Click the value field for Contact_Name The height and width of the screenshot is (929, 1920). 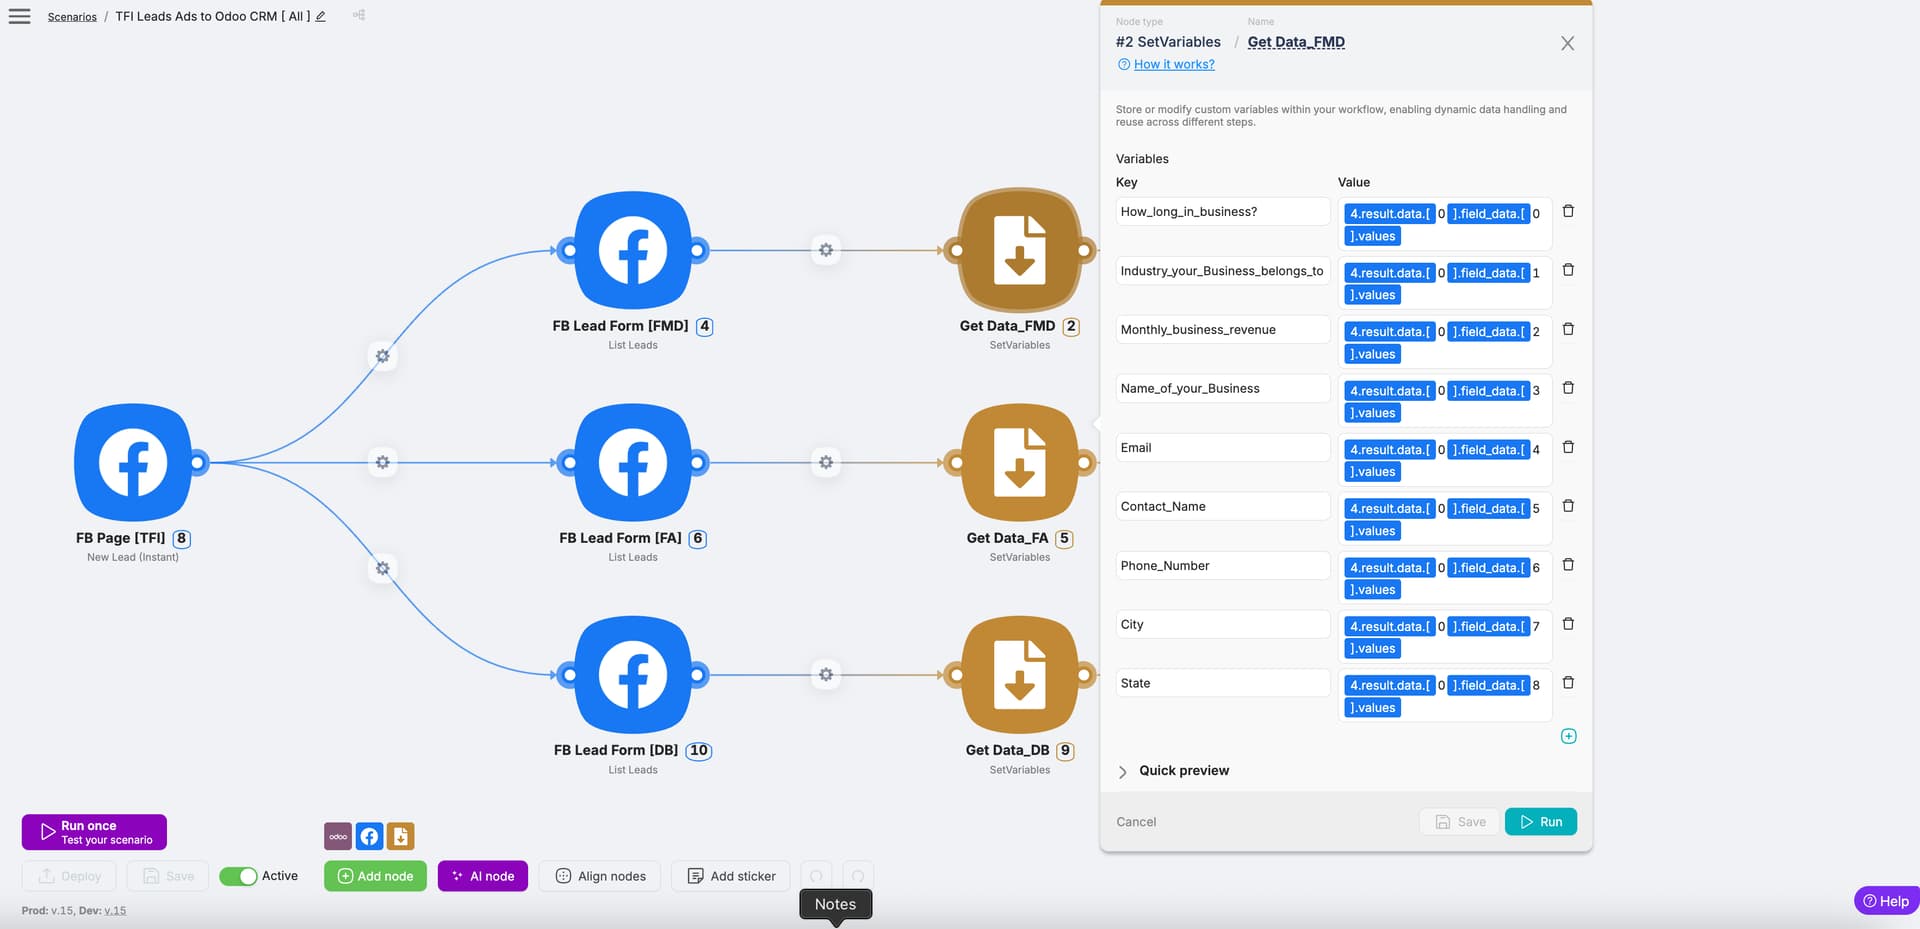[1445, 519]
